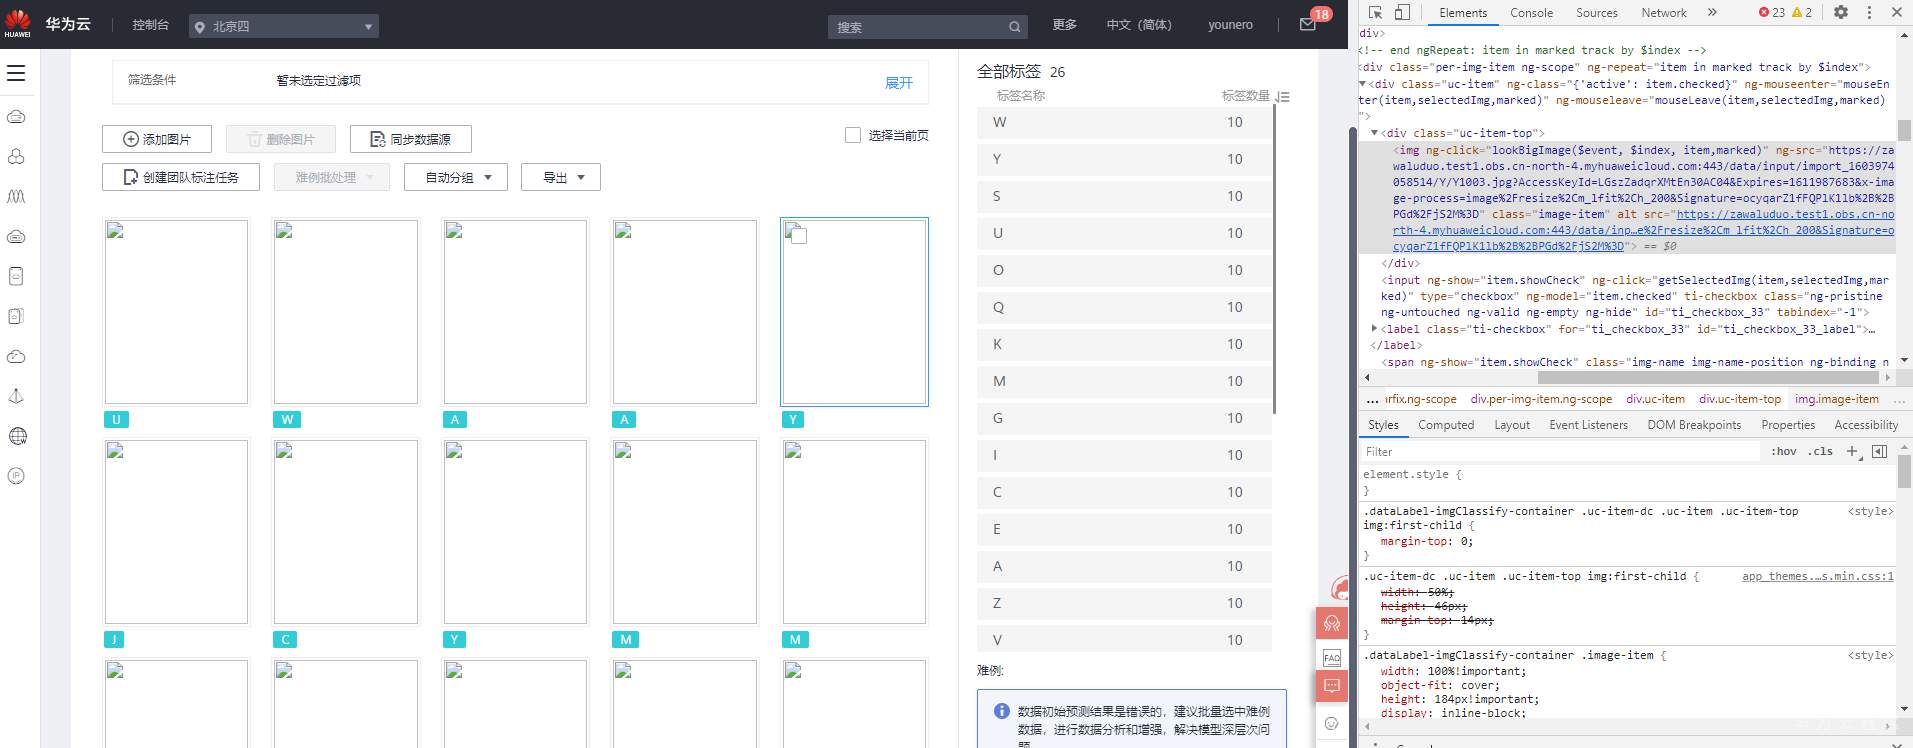Click the tag list vertical scrollbar
The height and width of the screenshot is (748, 1913).
coord(1274,260)
